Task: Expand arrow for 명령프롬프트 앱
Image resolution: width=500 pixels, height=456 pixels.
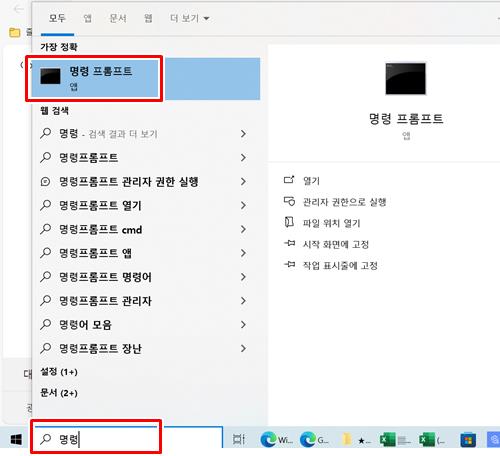Action: coord(243,253)
